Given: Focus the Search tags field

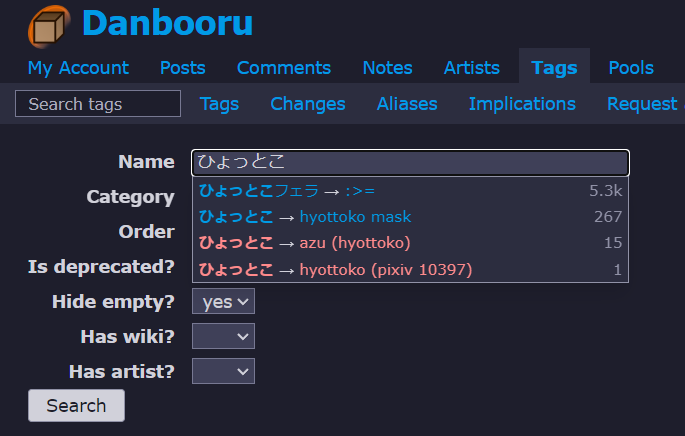Looking at the screenshot, I should coord(98,104).
